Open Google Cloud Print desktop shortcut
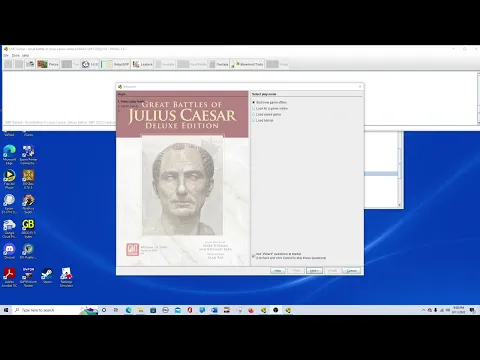Screen dimensions: 480x360 pos(9,228)
